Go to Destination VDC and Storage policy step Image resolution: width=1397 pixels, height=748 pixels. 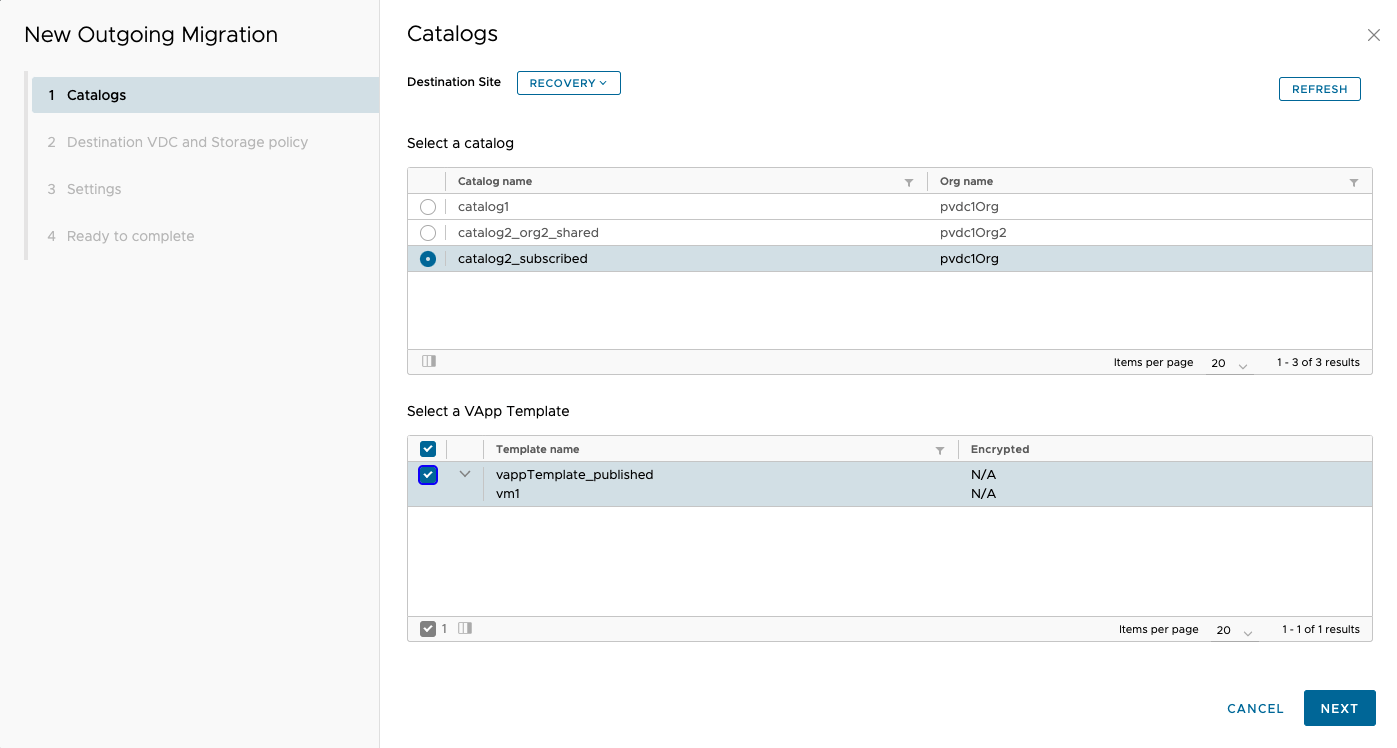(187, 142)
